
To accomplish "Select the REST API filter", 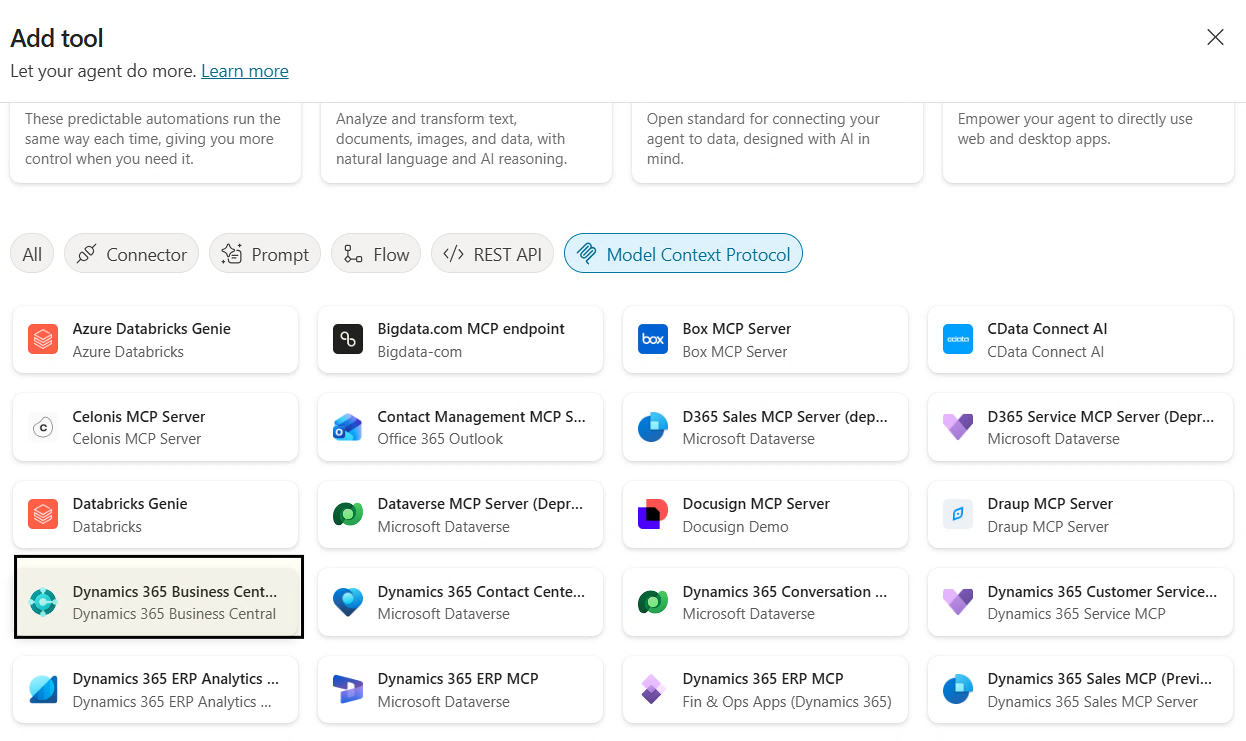I will [x=492, y=254].
